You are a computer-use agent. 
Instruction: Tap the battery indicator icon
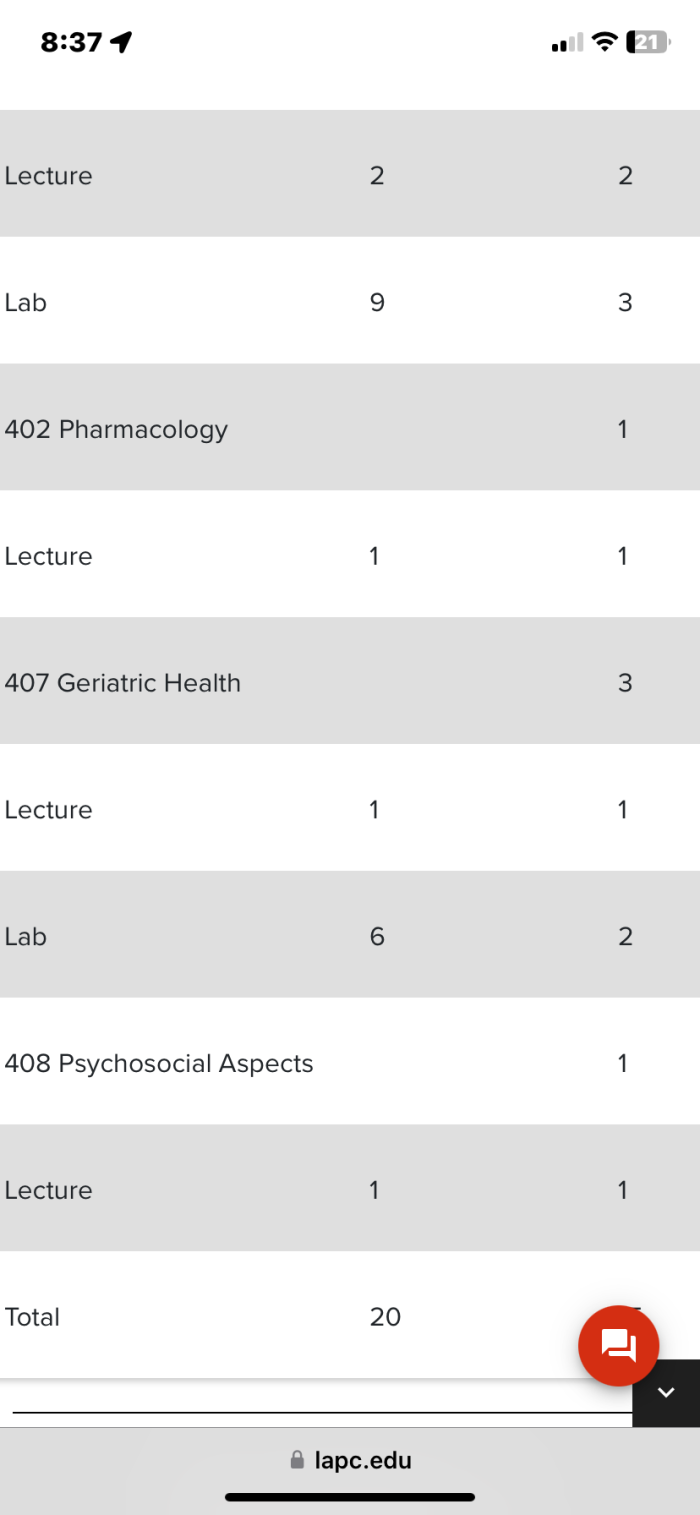[x=648, y=42]
